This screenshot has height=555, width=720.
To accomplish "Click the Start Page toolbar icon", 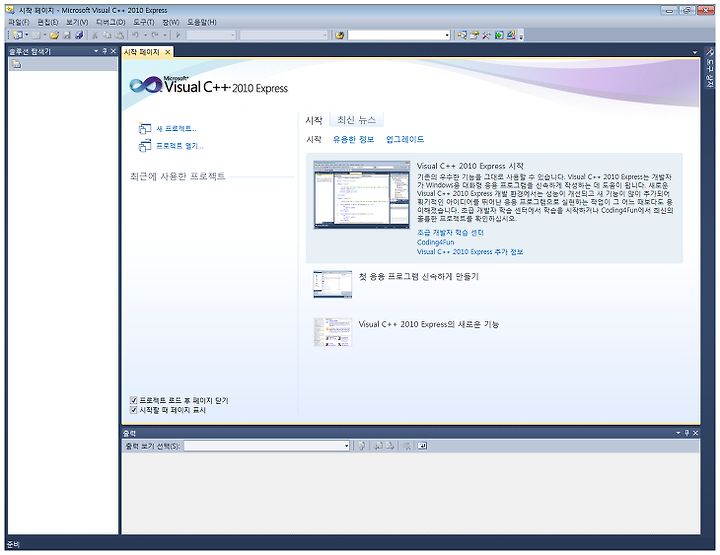I will (x=499, y=35).
